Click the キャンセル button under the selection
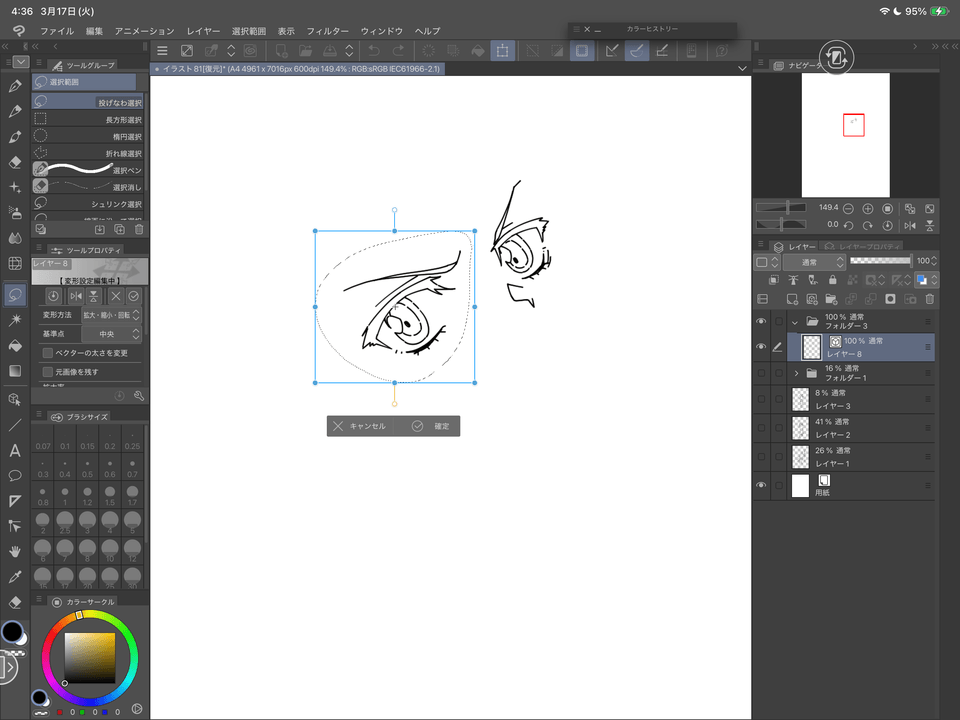The width and height of the screenshot is (960, 720). 361,426
